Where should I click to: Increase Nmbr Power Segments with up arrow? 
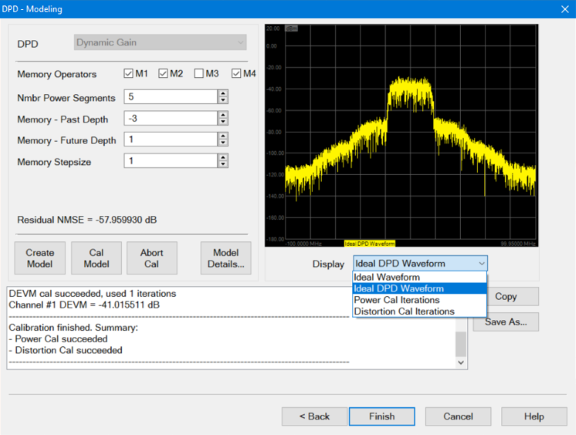223,93
